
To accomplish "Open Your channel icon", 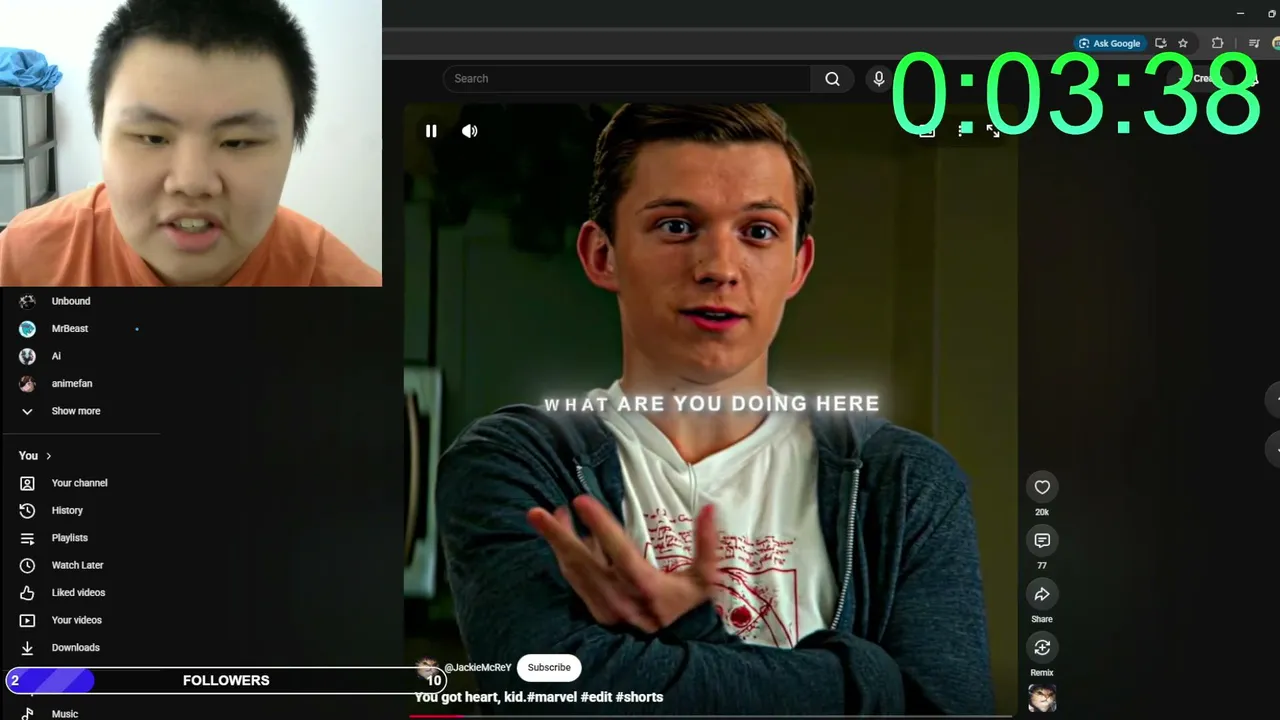I will tap(27, 483).
